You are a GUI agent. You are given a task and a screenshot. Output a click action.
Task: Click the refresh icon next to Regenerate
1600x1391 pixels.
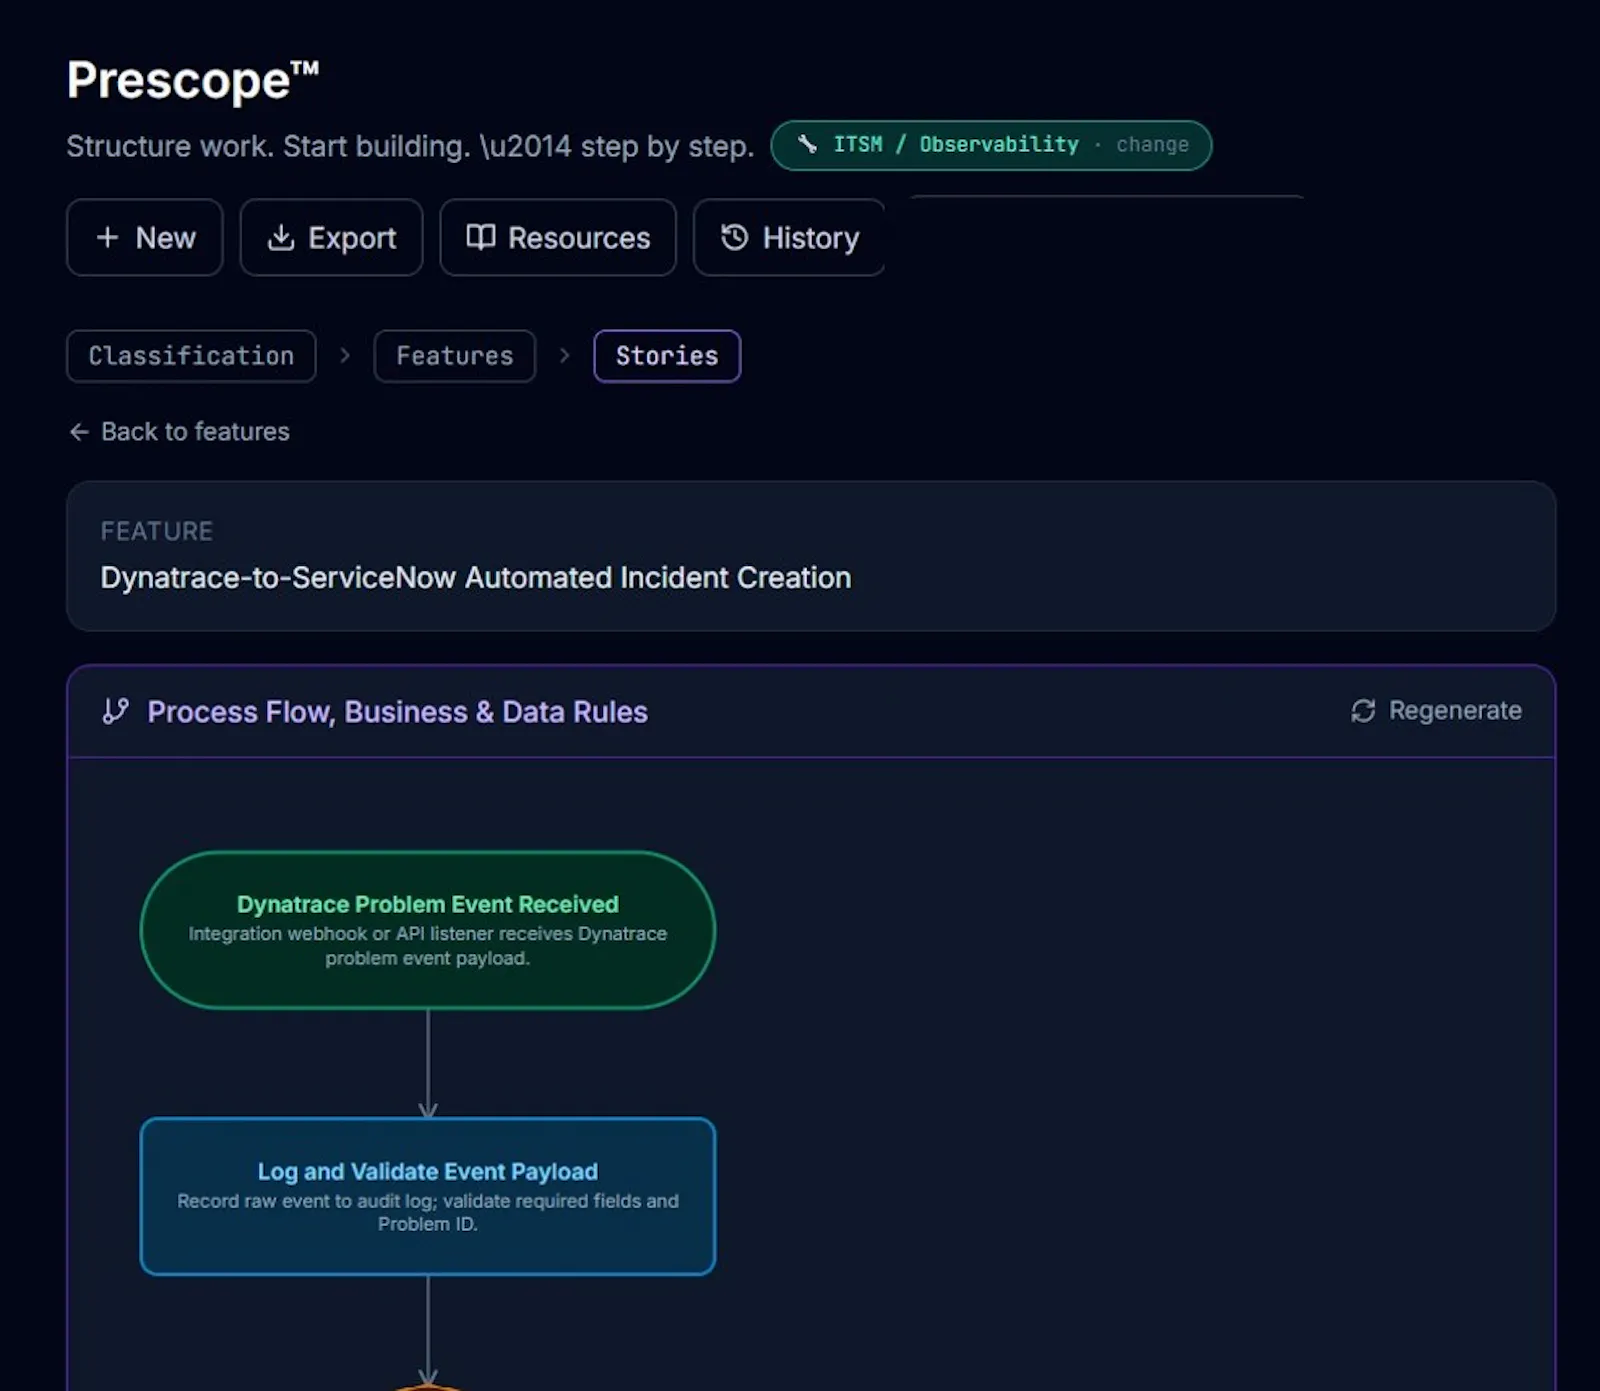pyautogui.click(x=1363, y=710)
